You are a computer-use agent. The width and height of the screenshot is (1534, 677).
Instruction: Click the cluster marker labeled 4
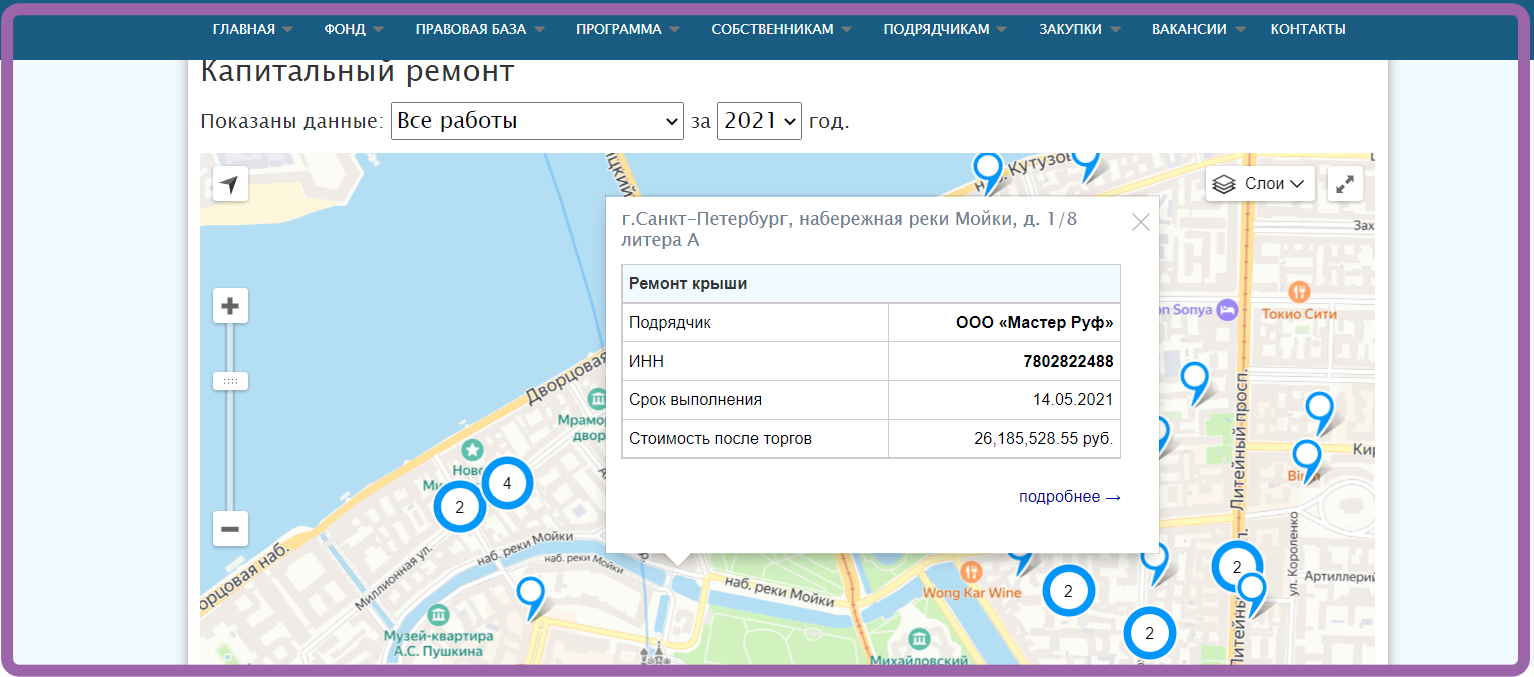(507, 484)
